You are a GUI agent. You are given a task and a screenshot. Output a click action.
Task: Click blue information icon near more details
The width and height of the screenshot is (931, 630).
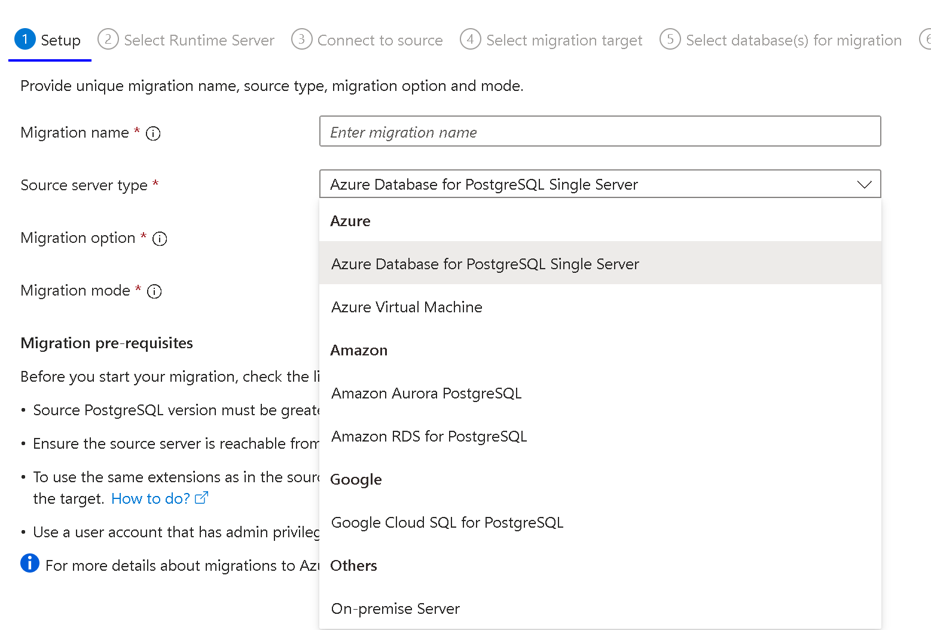pyautogui.click(x=30, y=564)
